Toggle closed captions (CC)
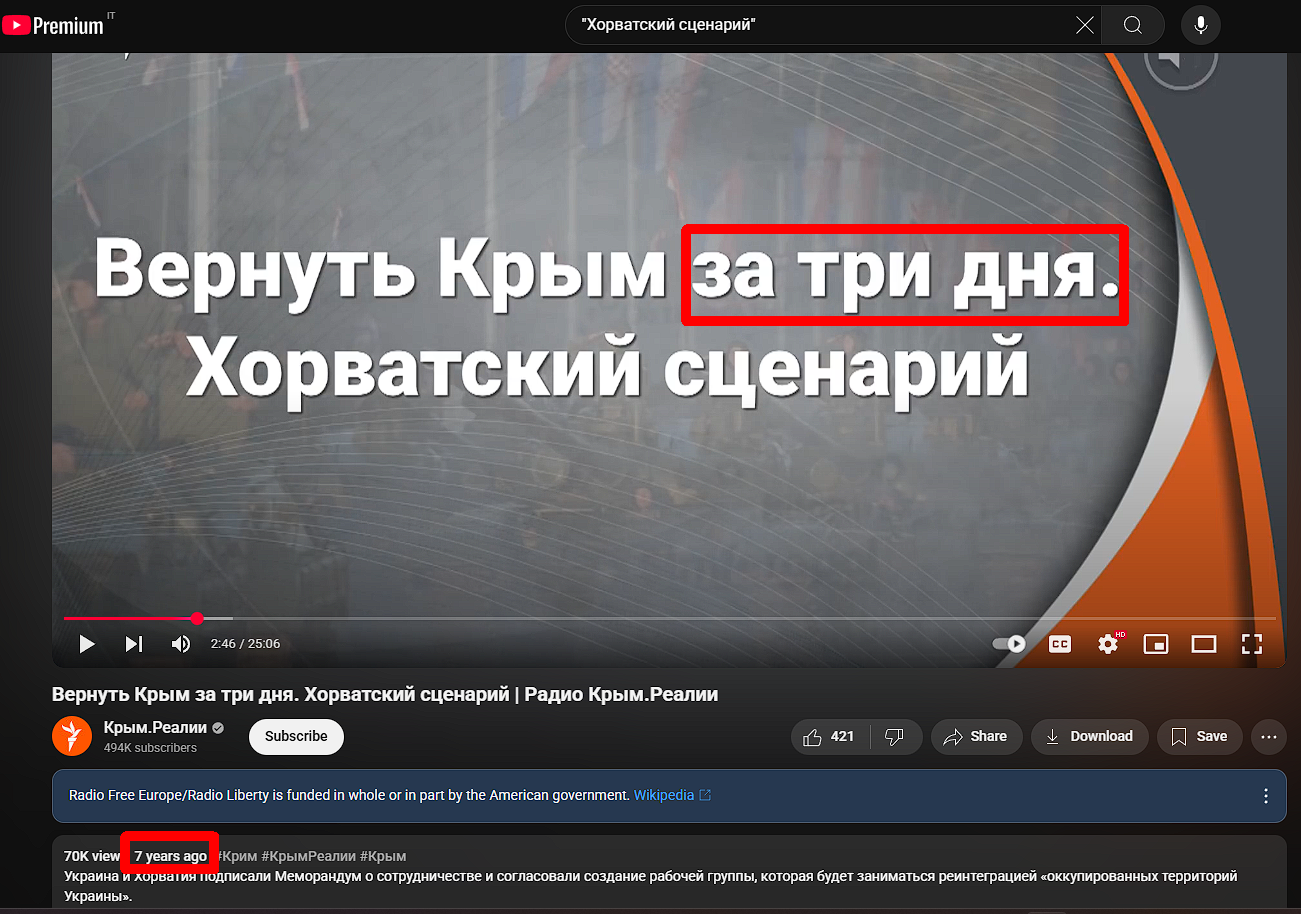 pyautogui.click(x=1060, y=644)
